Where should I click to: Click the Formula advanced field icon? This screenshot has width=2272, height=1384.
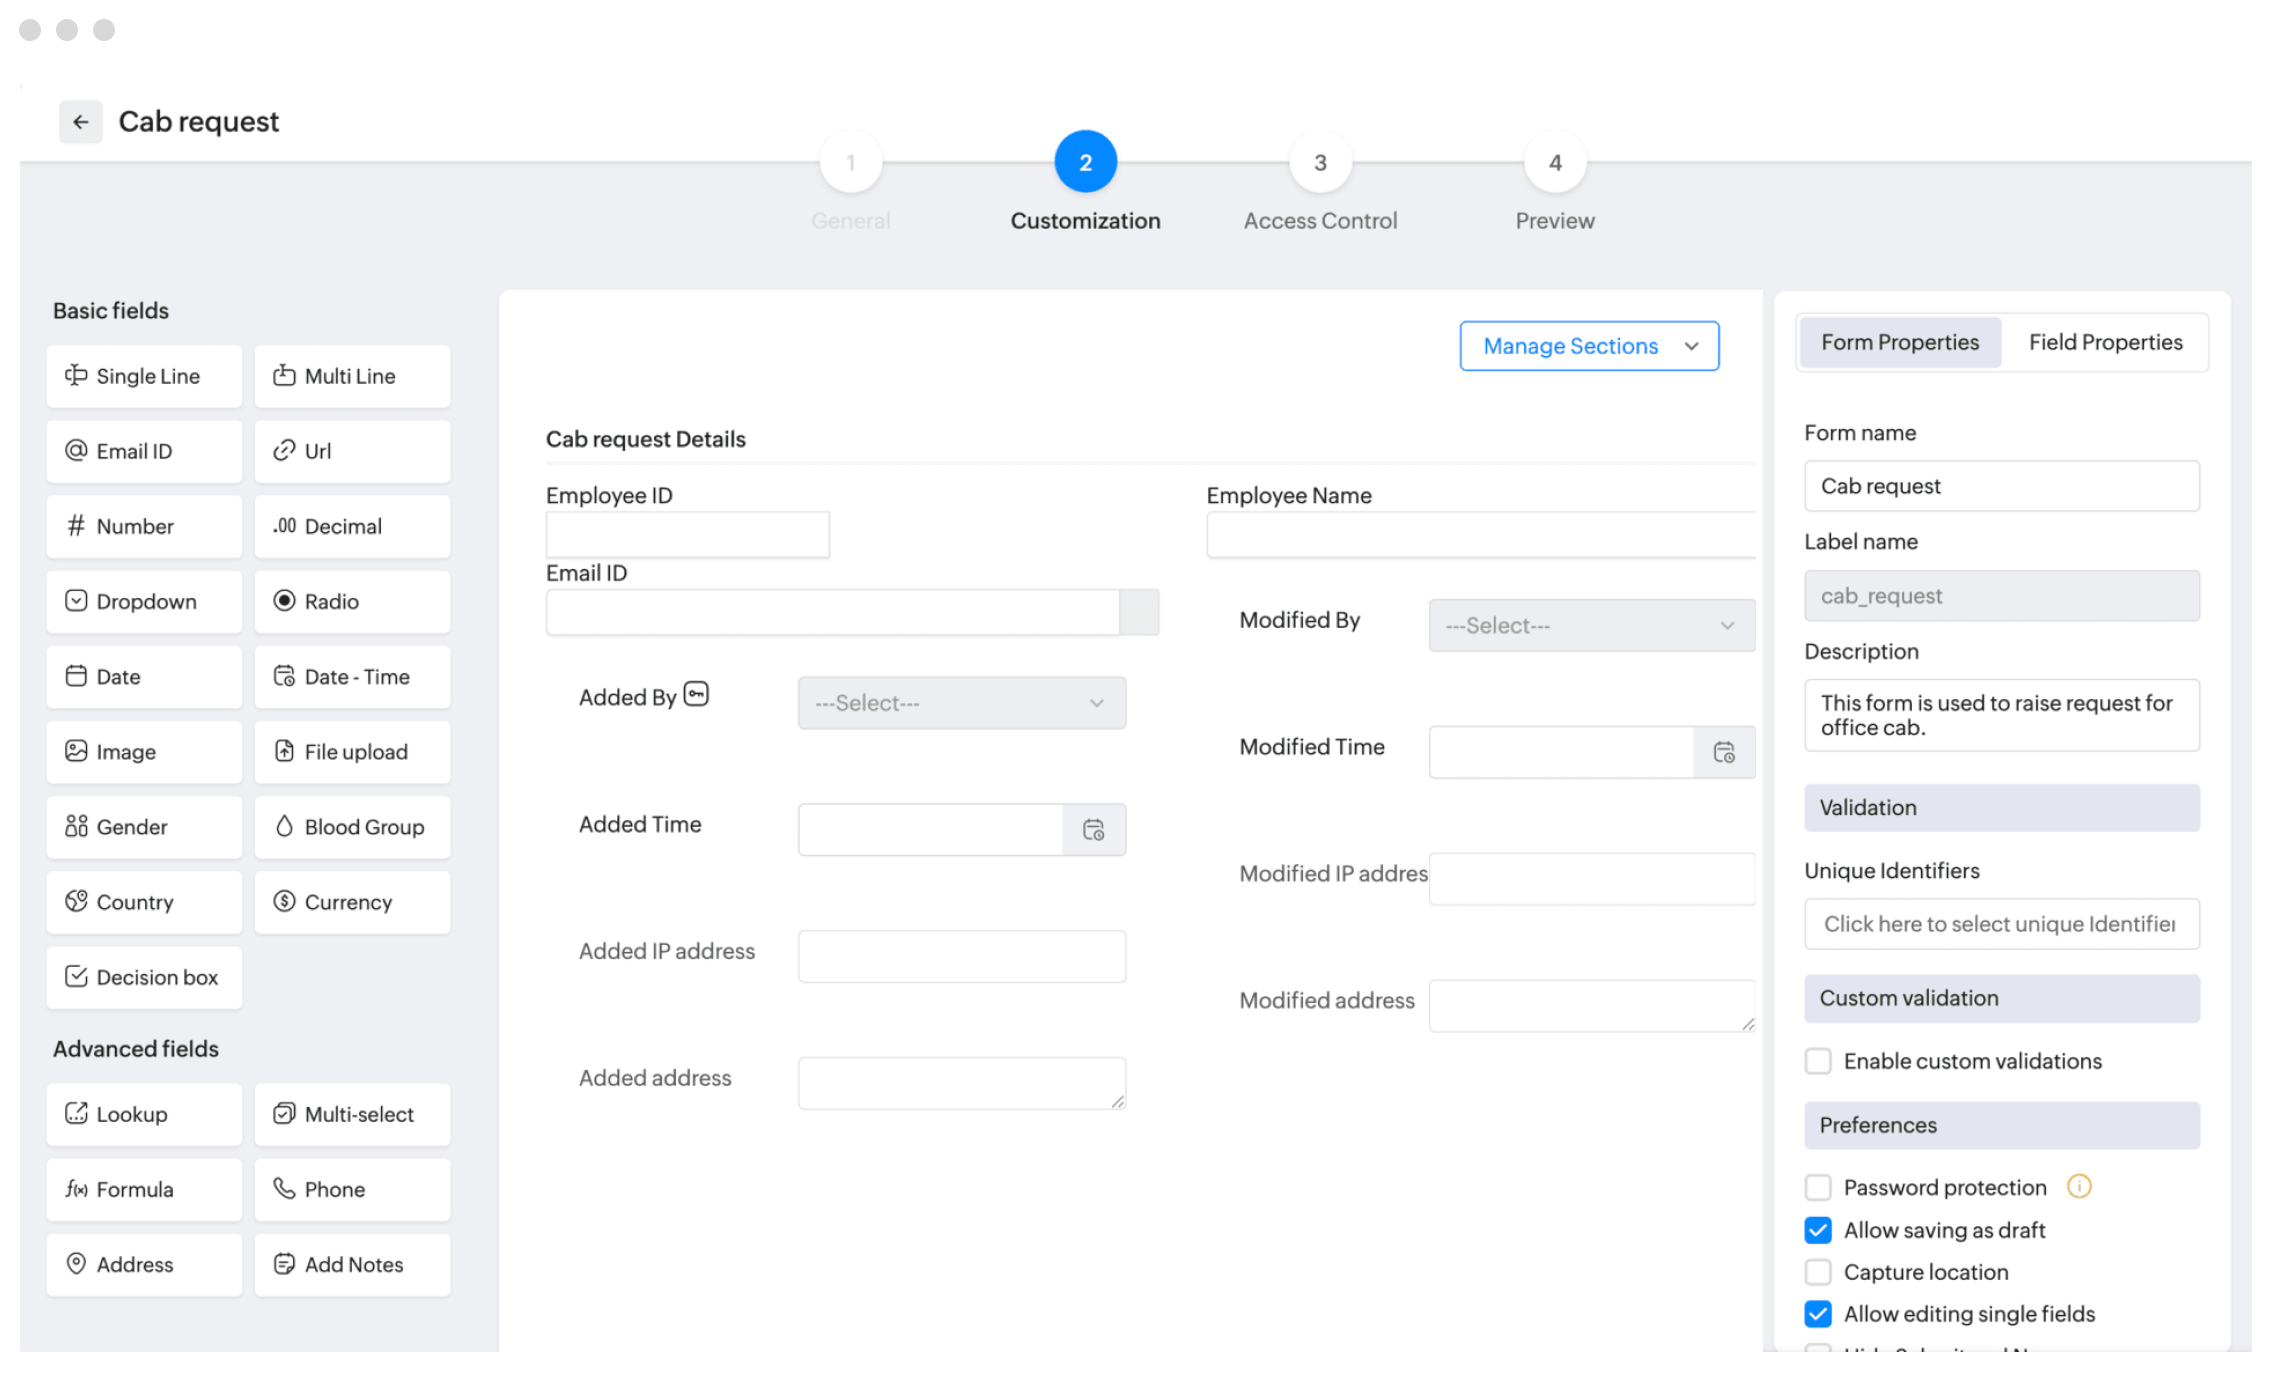(76, 1189)
